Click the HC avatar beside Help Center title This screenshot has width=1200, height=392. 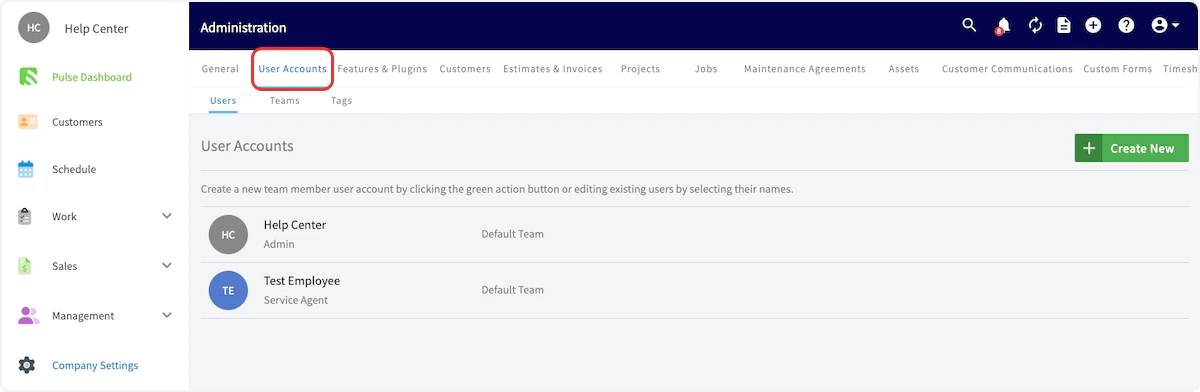[x=34, y=28]
